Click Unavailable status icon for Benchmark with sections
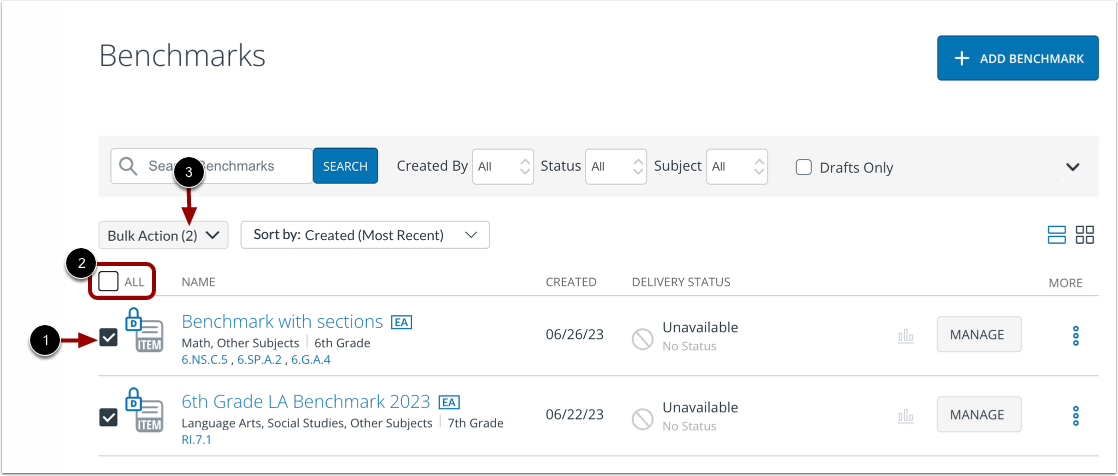1118x476 pixels. pos(642,339)
